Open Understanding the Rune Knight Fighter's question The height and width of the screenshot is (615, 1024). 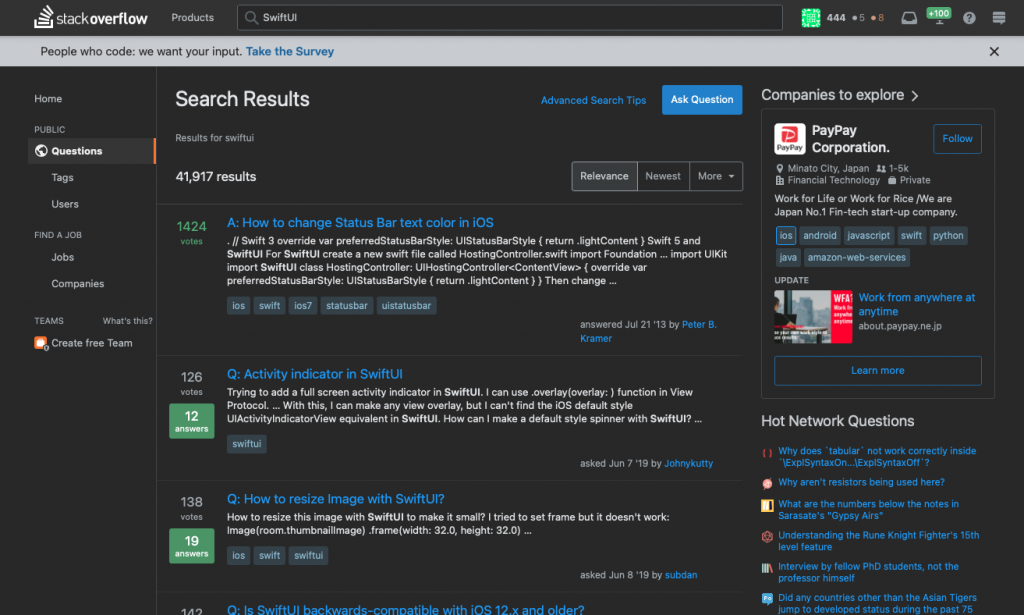[878, 541]
